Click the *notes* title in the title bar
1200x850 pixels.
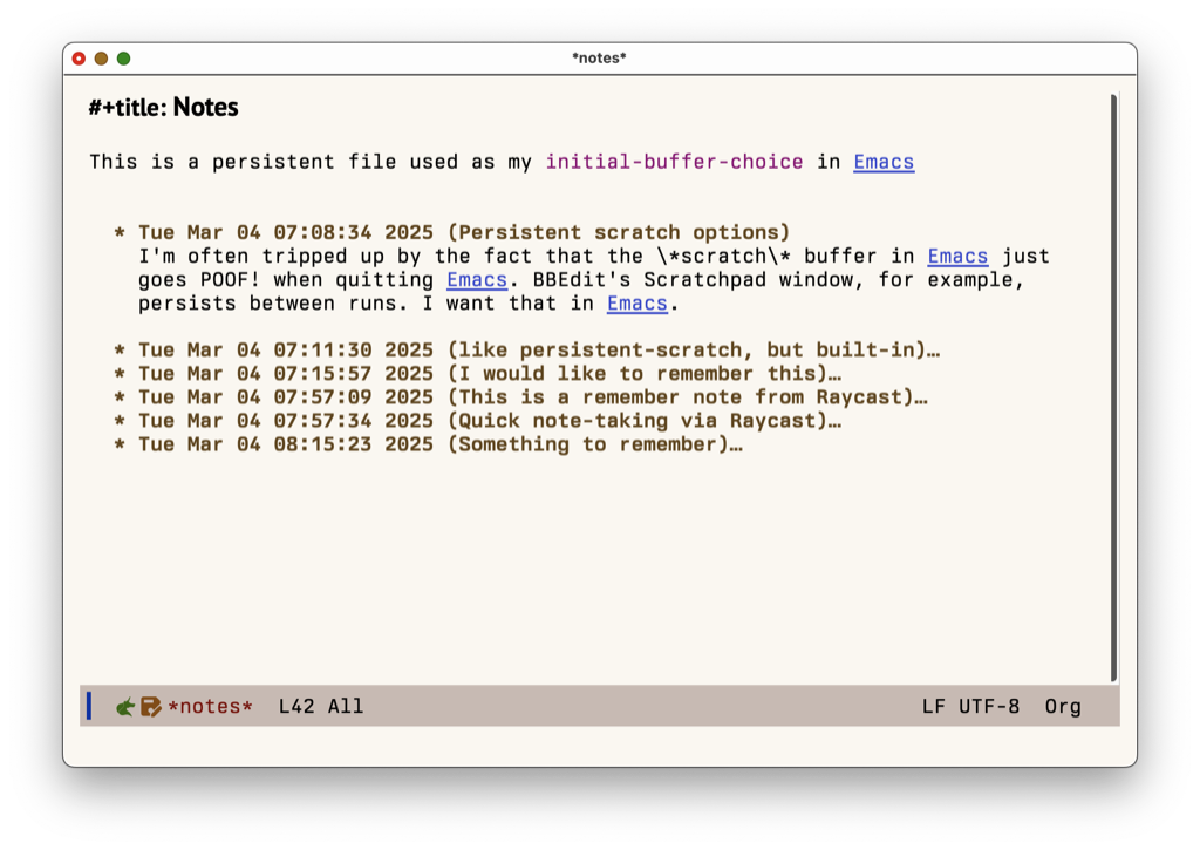[600, 58]
